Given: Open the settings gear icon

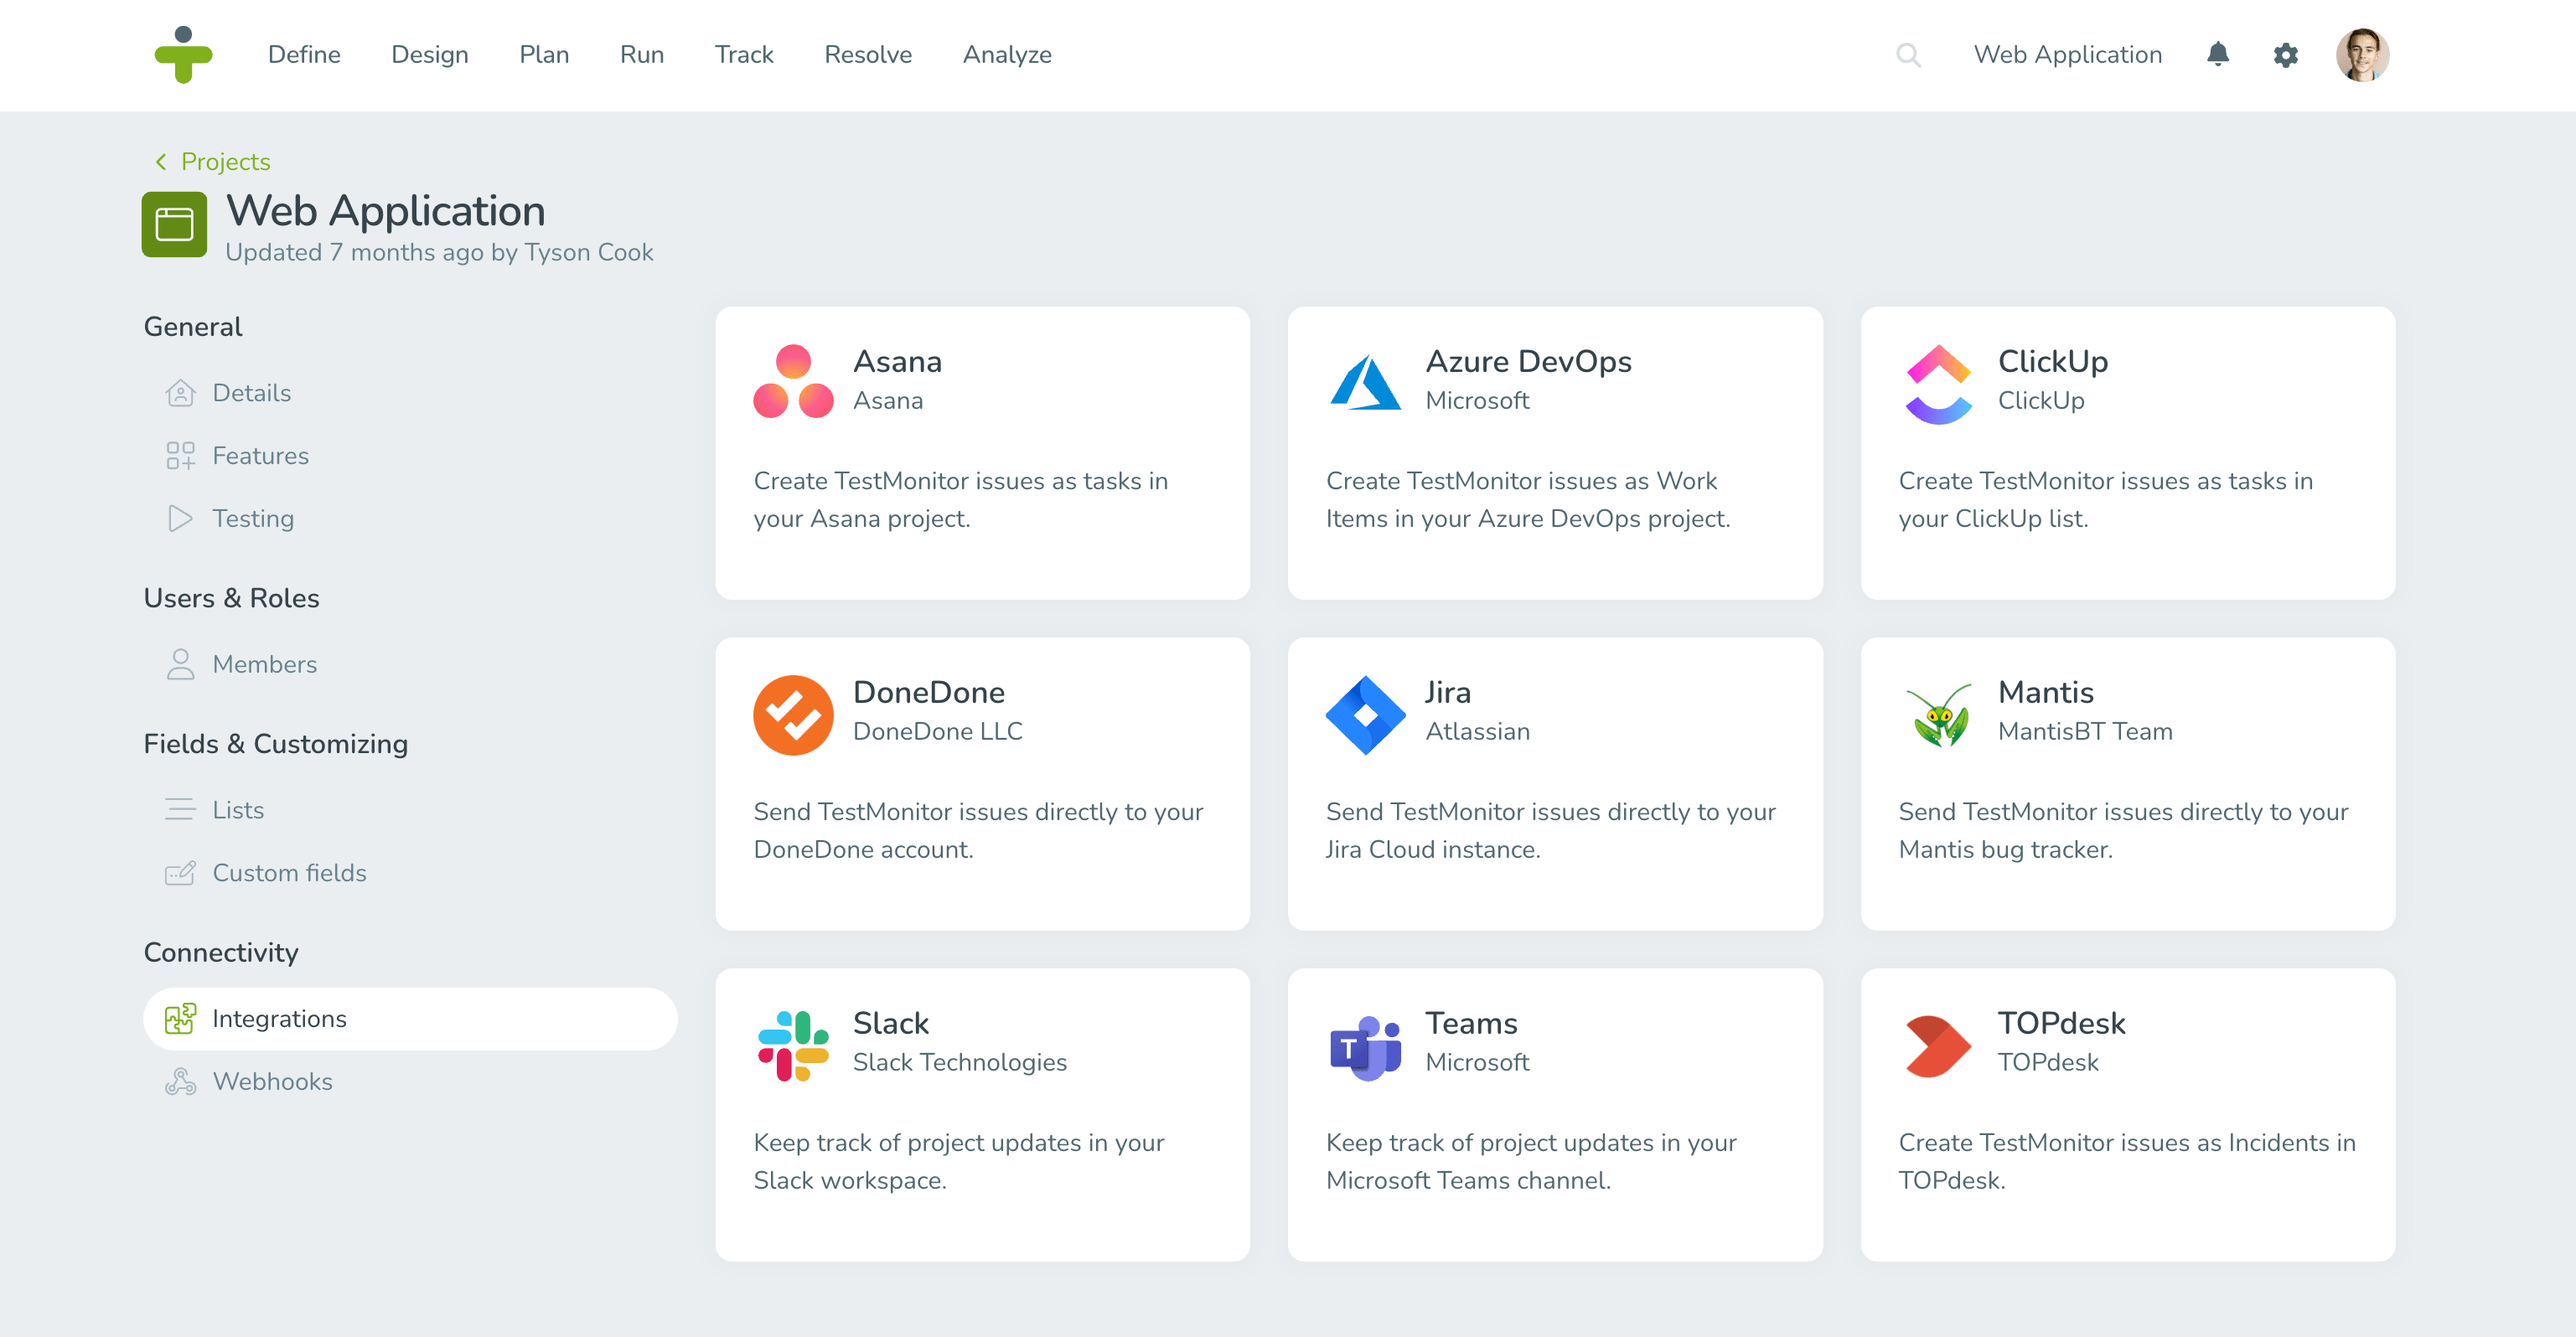Looking at the screenshot, I should pyautogui.click(x=2285, y=55).
